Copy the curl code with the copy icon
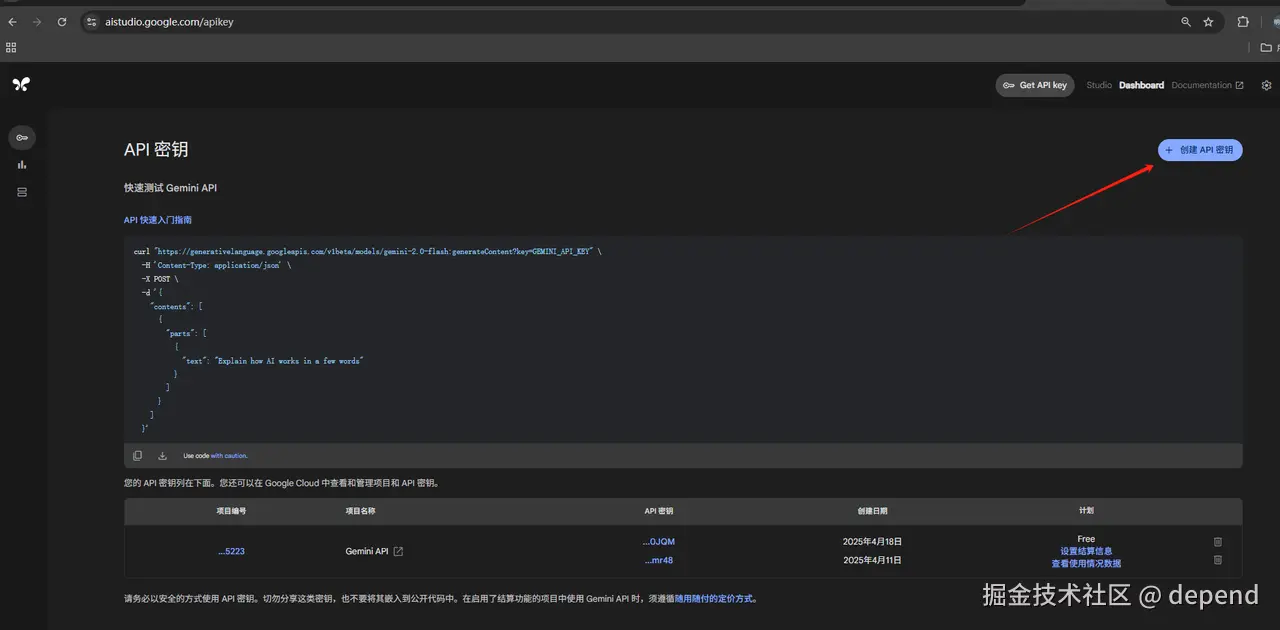 (138, 456)
